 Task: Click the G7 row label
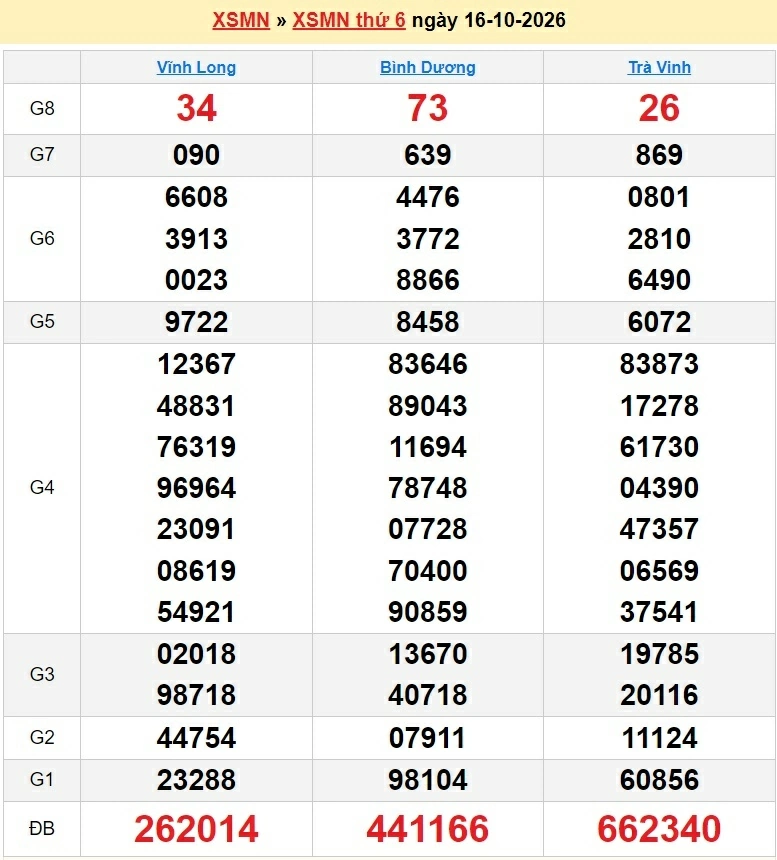(42, 155)
